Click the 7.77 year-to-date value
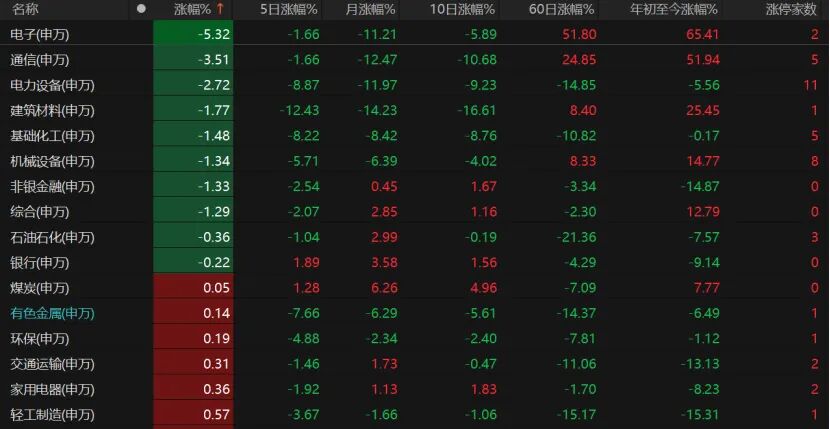The width and height of the screenshot is (830, 429). (x=707, y=288)
